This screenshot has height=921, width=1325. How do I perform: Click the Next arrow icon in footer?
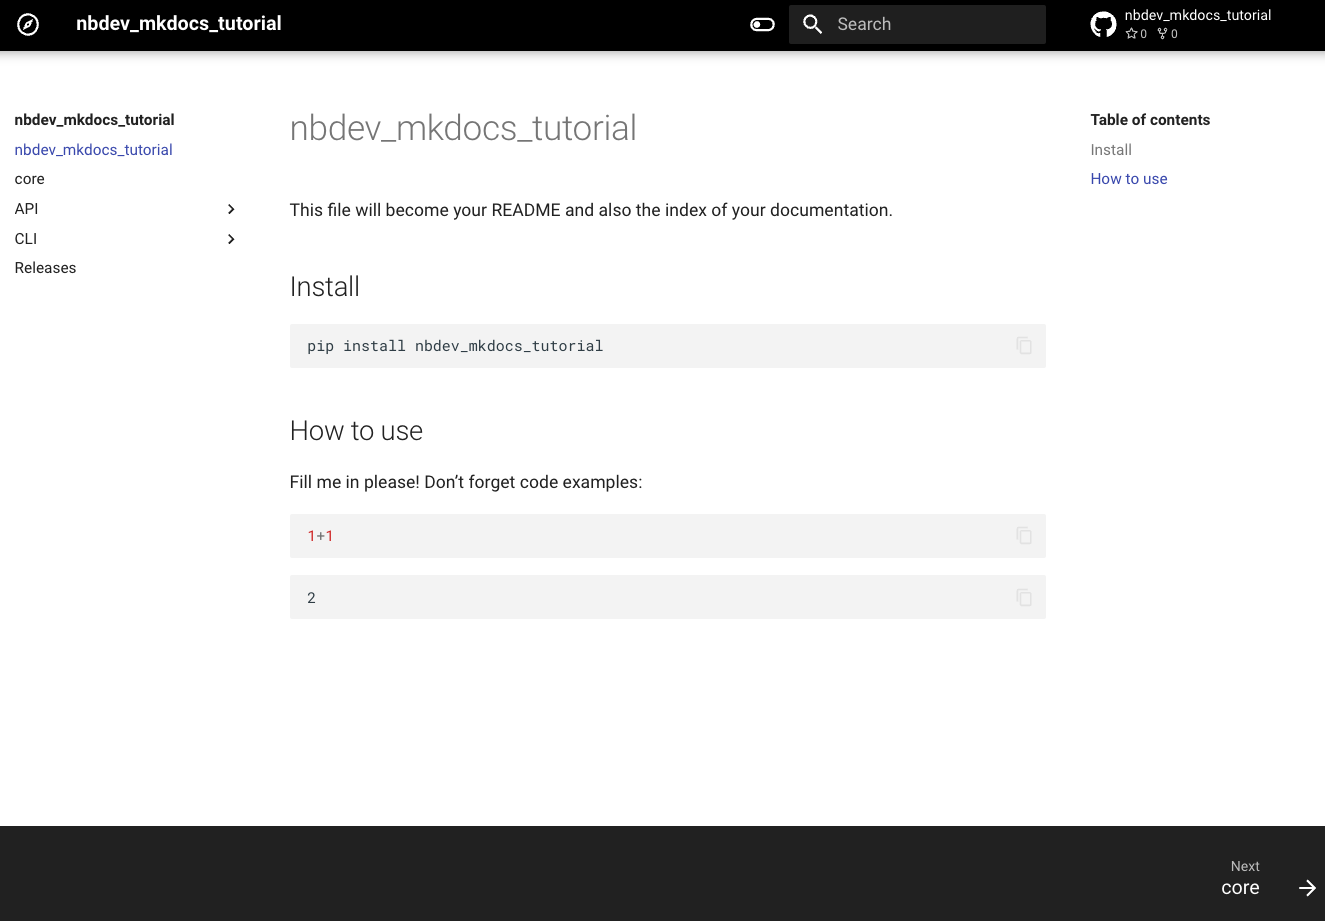pos(1307,888)
